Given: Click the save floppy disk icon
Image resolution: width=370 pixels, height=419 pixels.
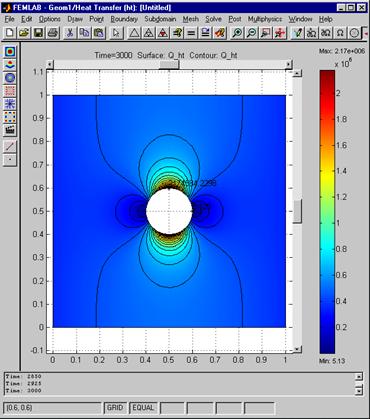Looking at the screenshot, I should point(38,33).
